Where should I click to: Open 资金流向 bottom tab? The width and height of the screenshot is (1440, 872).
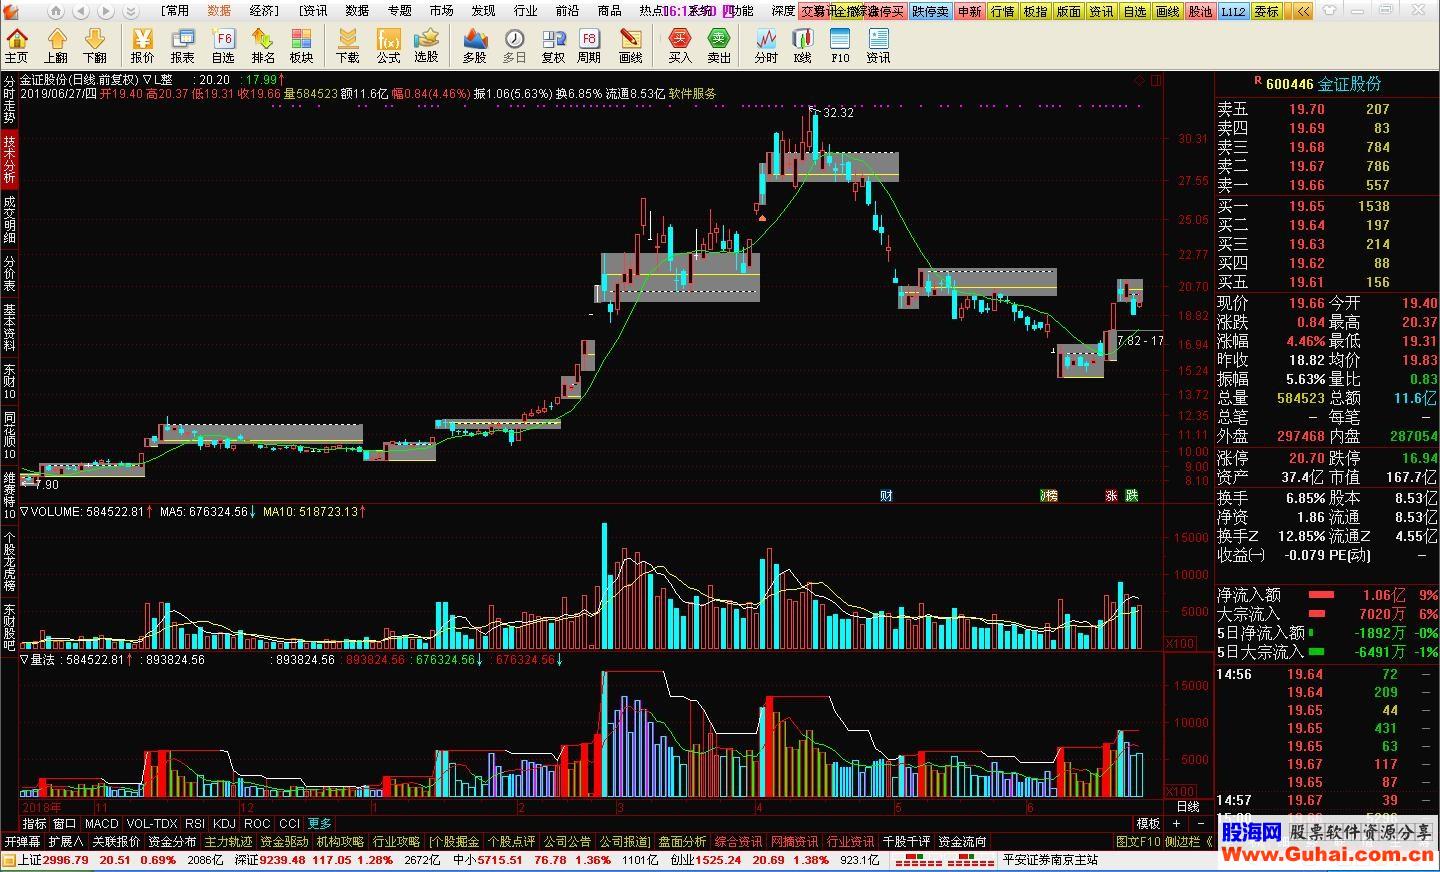[x=962, y=841]
